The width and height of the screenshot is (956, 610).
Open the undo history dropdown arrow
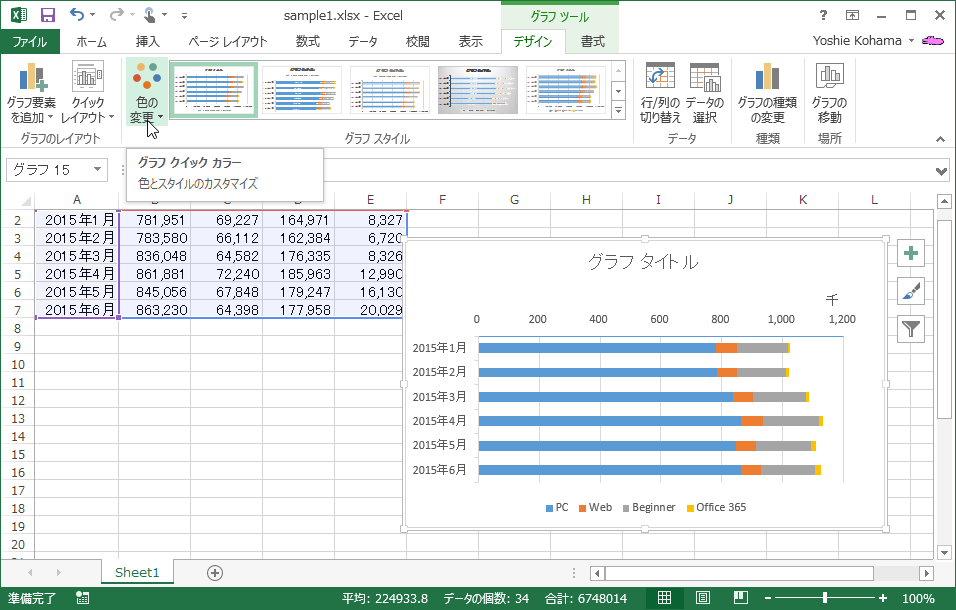[x=93, y=15]
